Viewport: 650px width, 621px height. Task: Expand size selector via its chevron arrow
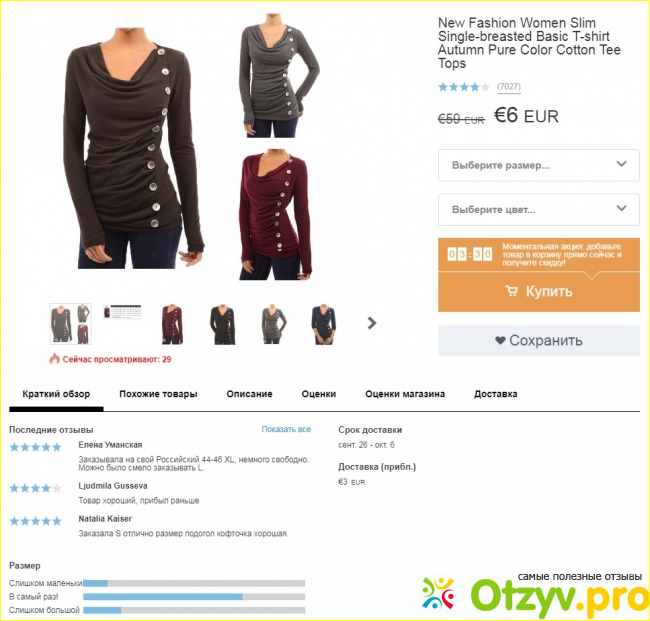point(621,164)
